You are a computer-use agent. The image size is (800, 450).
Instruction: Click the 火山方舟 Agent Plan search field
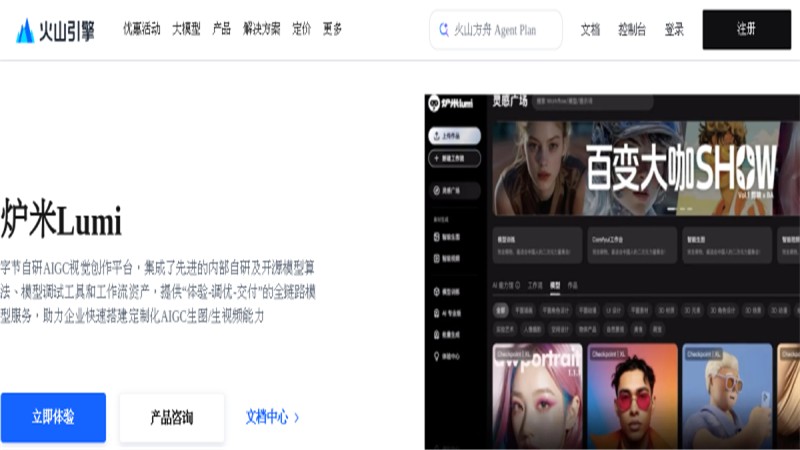tap(496, 30)
